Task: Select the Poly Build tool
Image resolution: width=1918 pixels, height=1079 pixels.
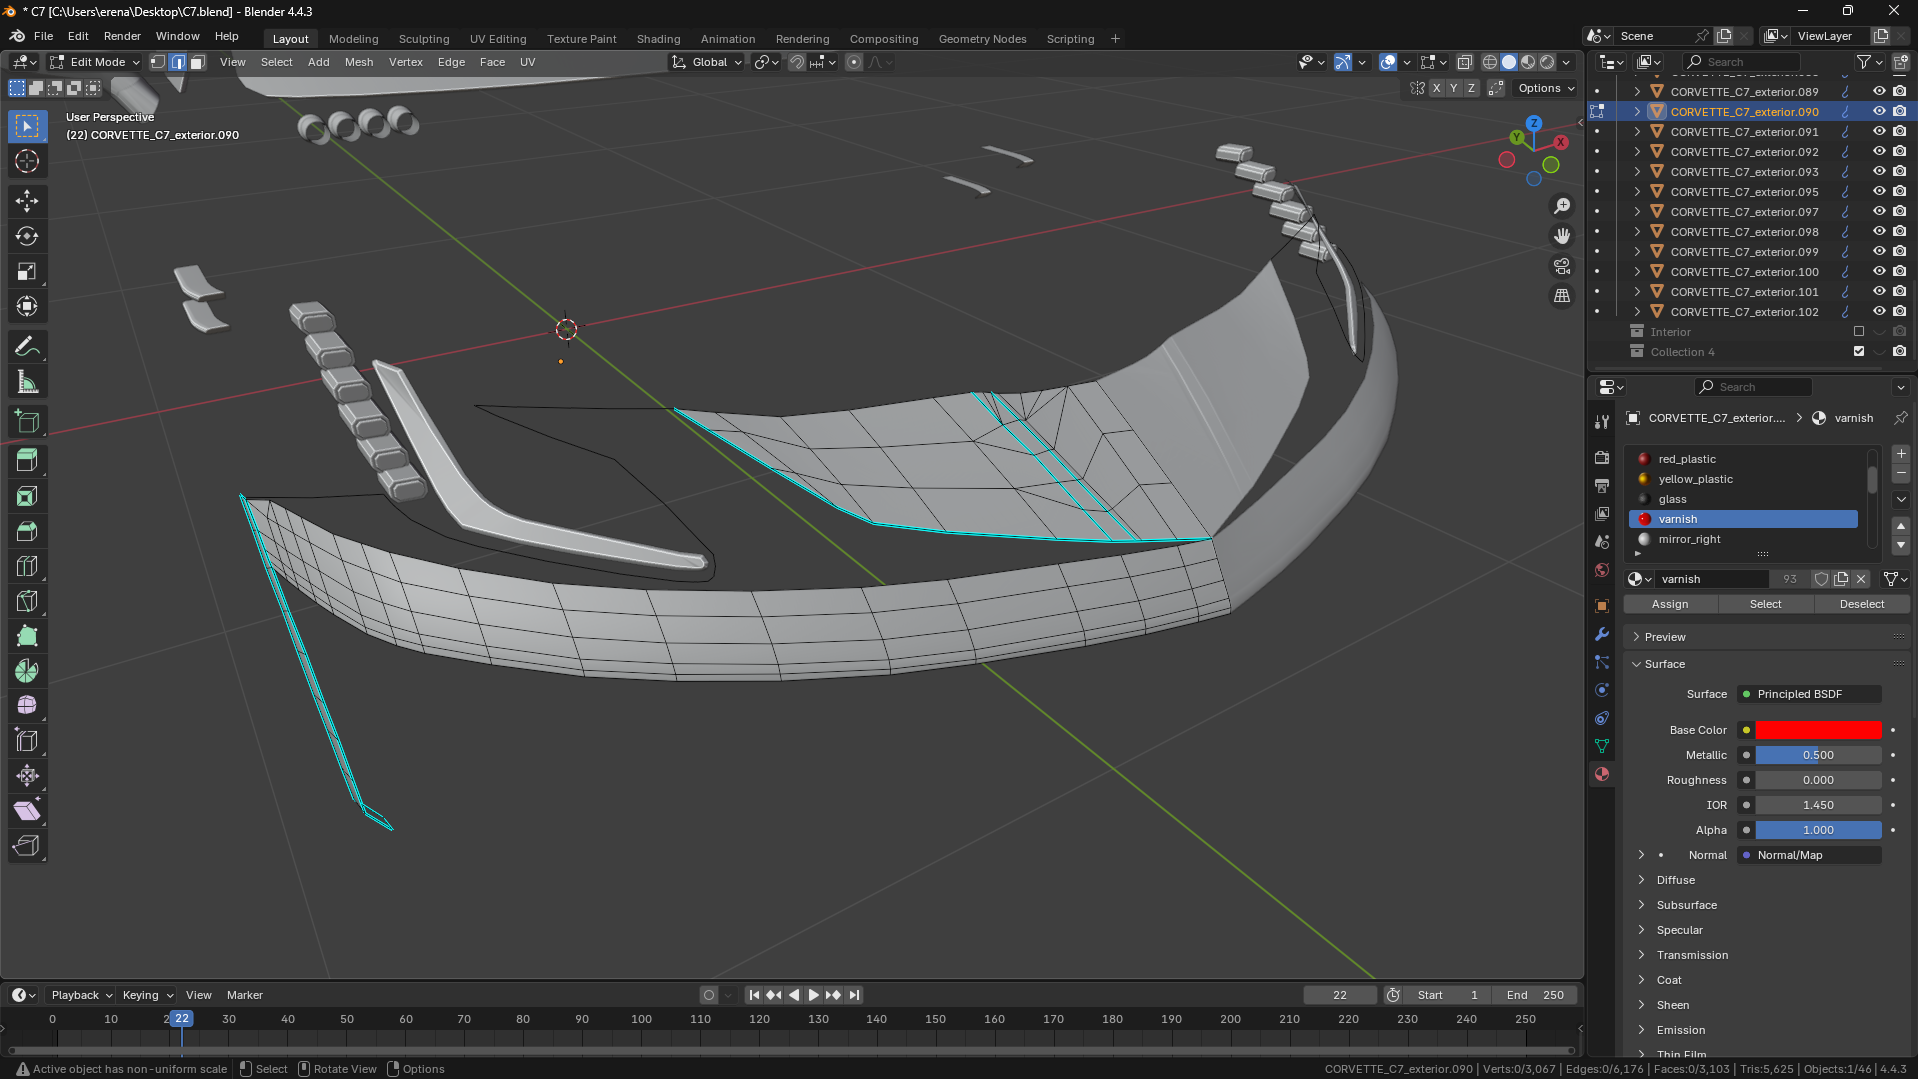Action: 27,636
